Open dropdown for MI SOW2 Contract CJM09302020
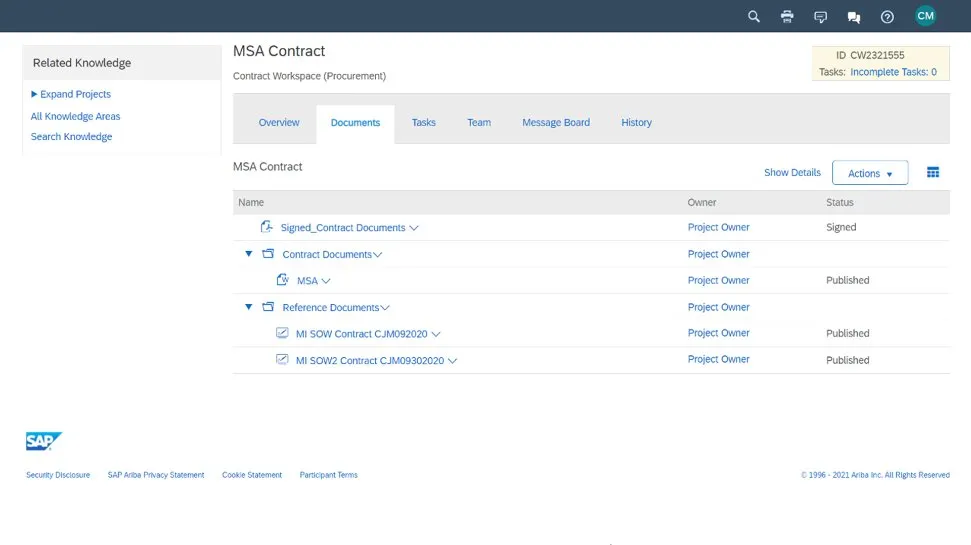The image size is (971, 545). point(453,361)
